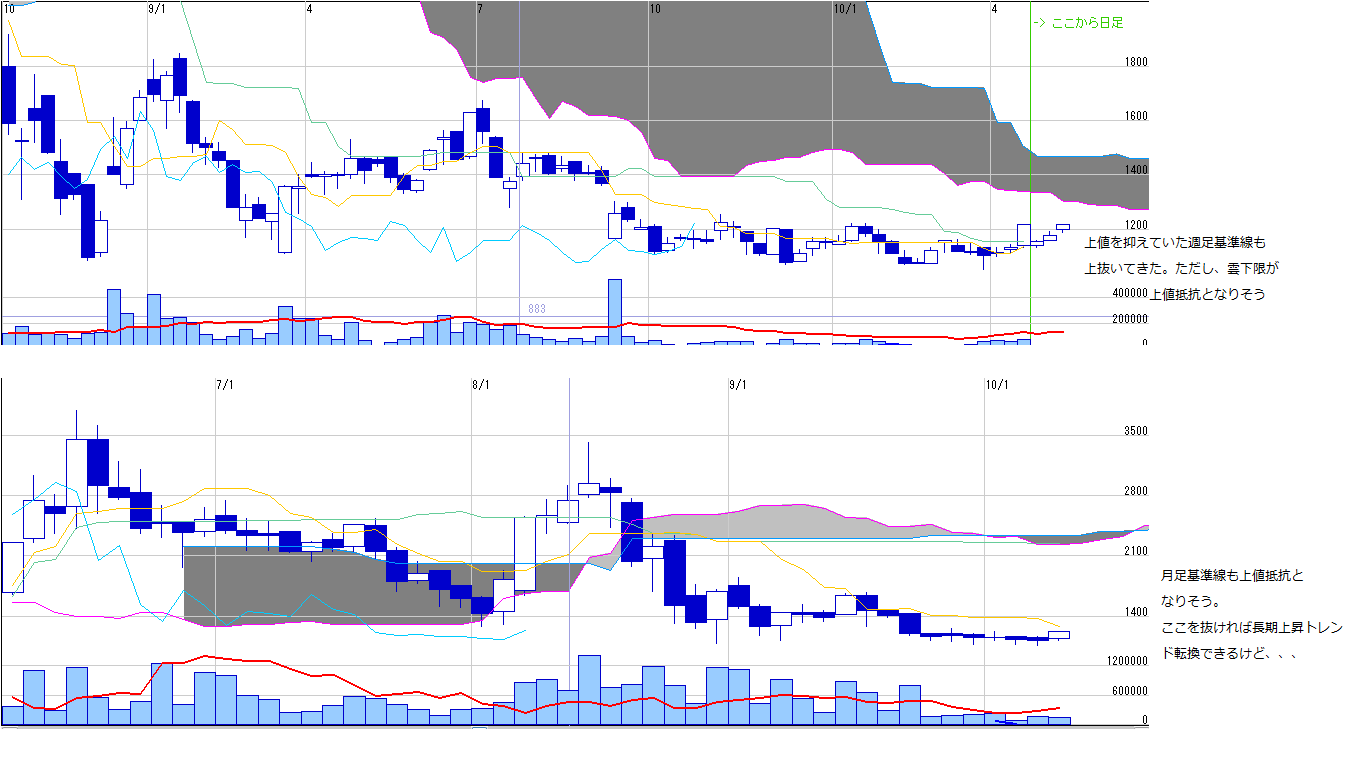This screenshot has width=1366, height=768.
Task: Click the 400000 volume axis label
Action: [x=1129, y=294]
